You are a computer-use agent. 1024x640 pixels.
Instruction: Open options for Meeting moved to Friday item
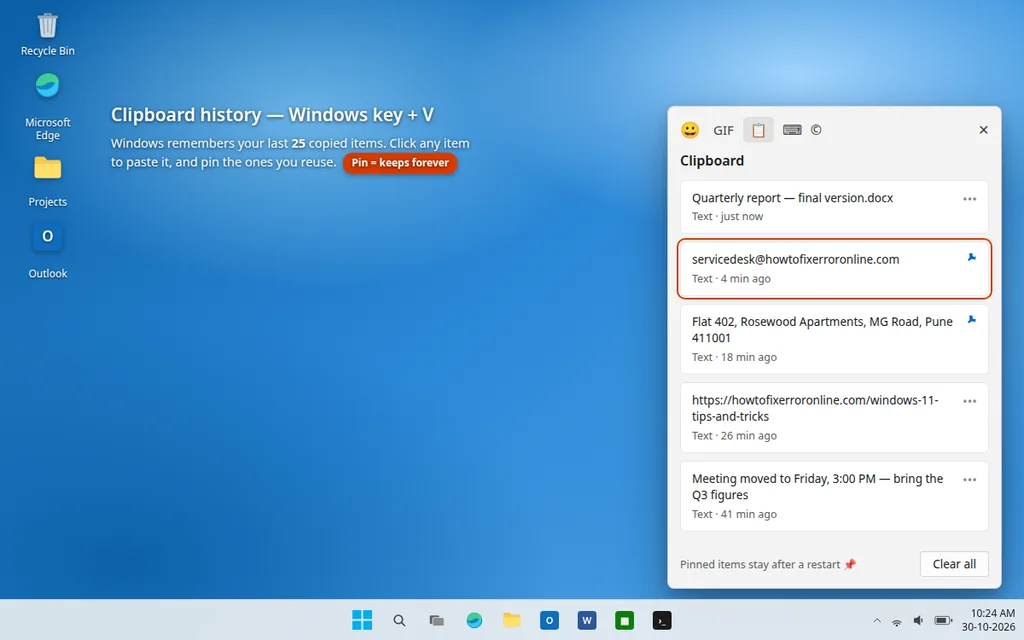pyautogui.click(x=969, y=479)
